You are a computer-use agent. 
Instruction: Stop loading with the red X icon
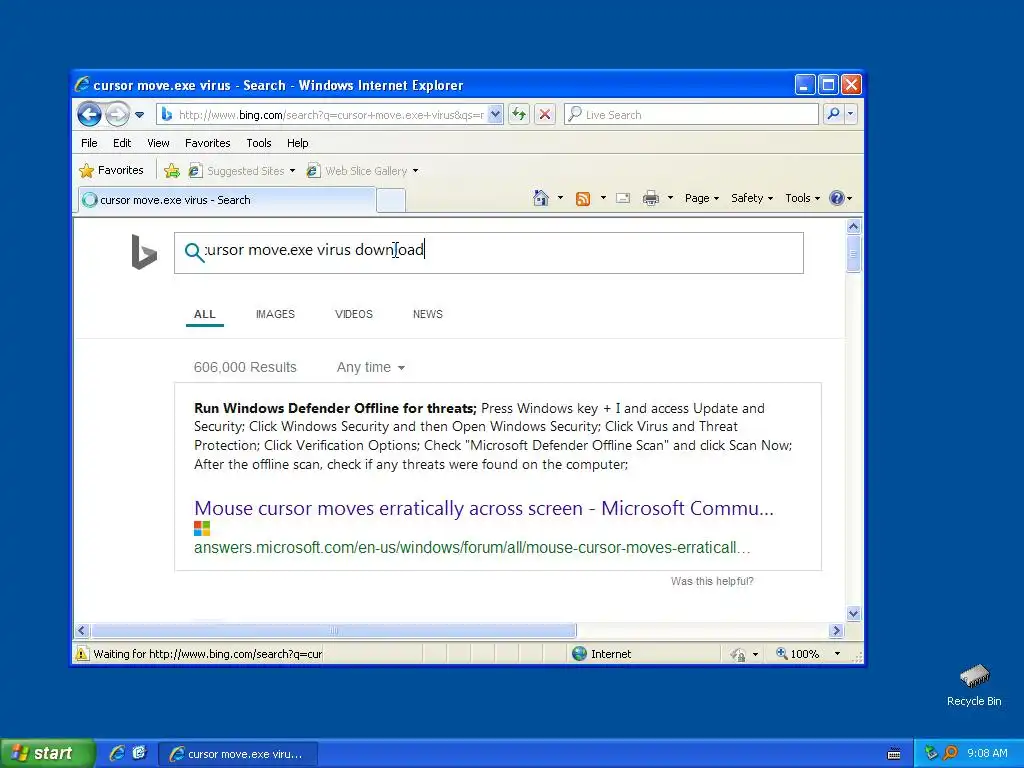point(545,114)
